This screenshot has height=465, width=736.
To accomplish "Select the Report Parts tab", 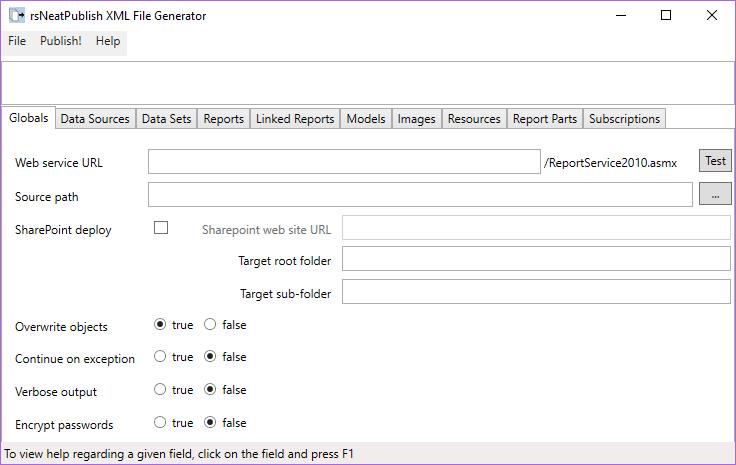I will pos(544,119).
